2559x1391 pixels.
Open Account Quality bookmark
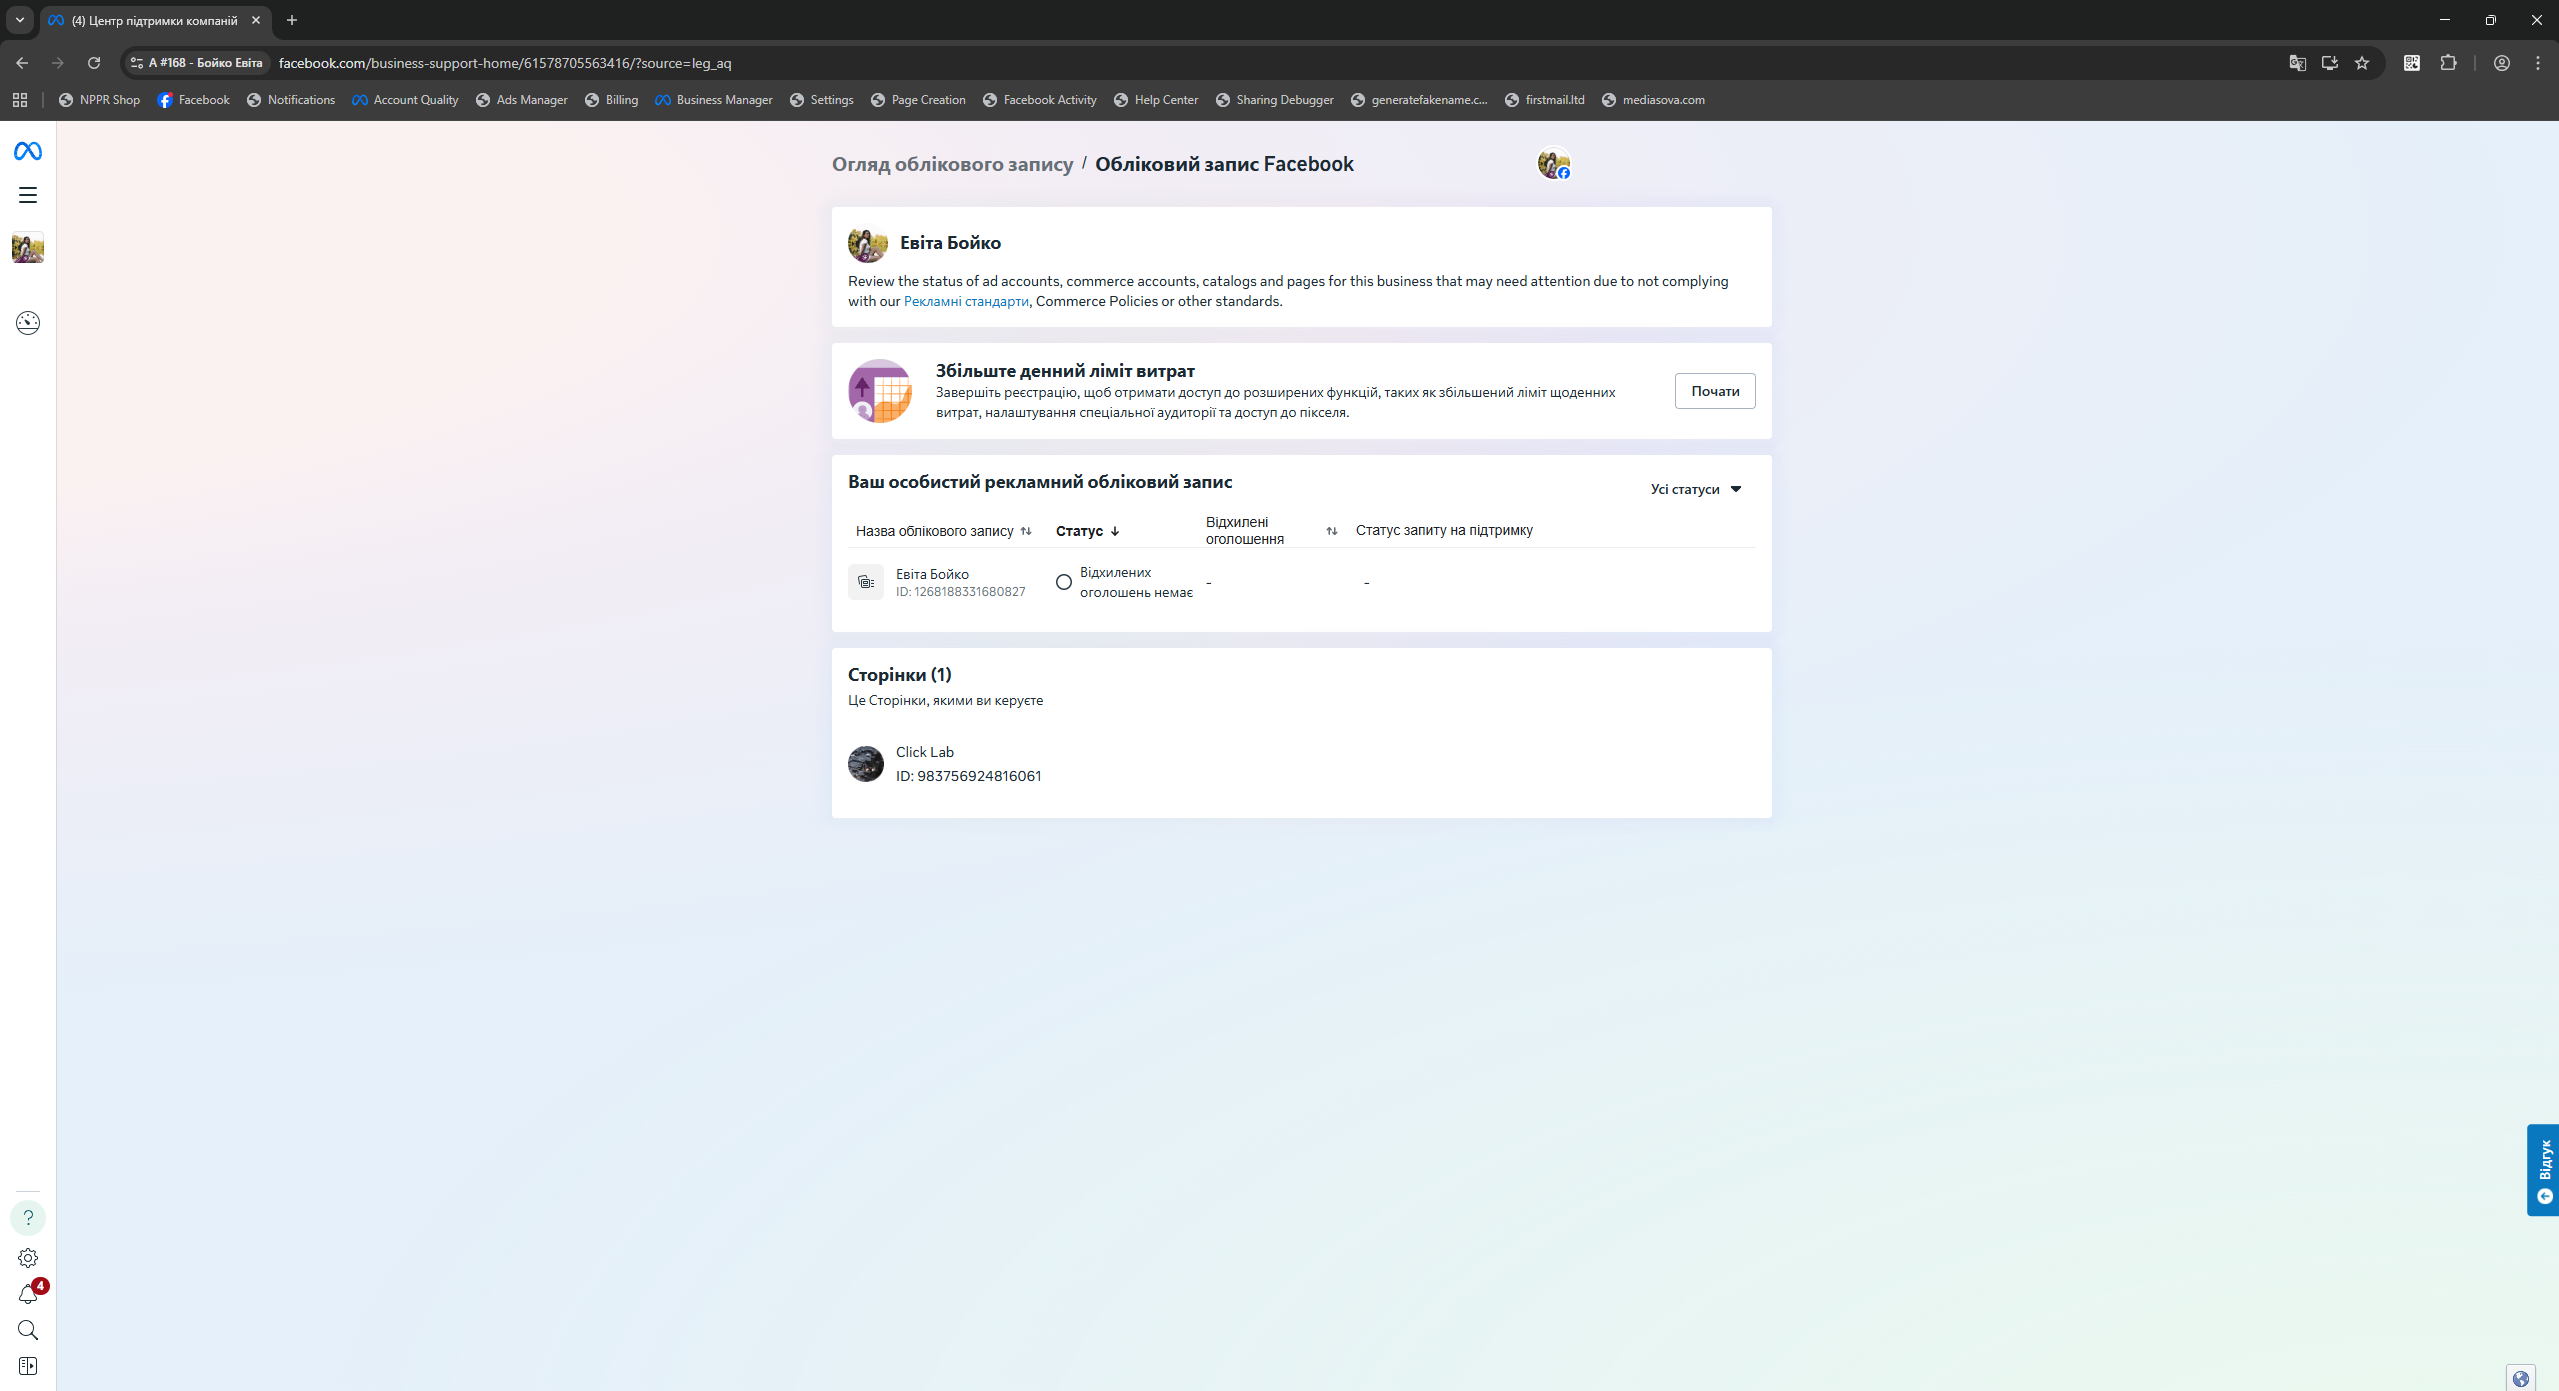405,100
